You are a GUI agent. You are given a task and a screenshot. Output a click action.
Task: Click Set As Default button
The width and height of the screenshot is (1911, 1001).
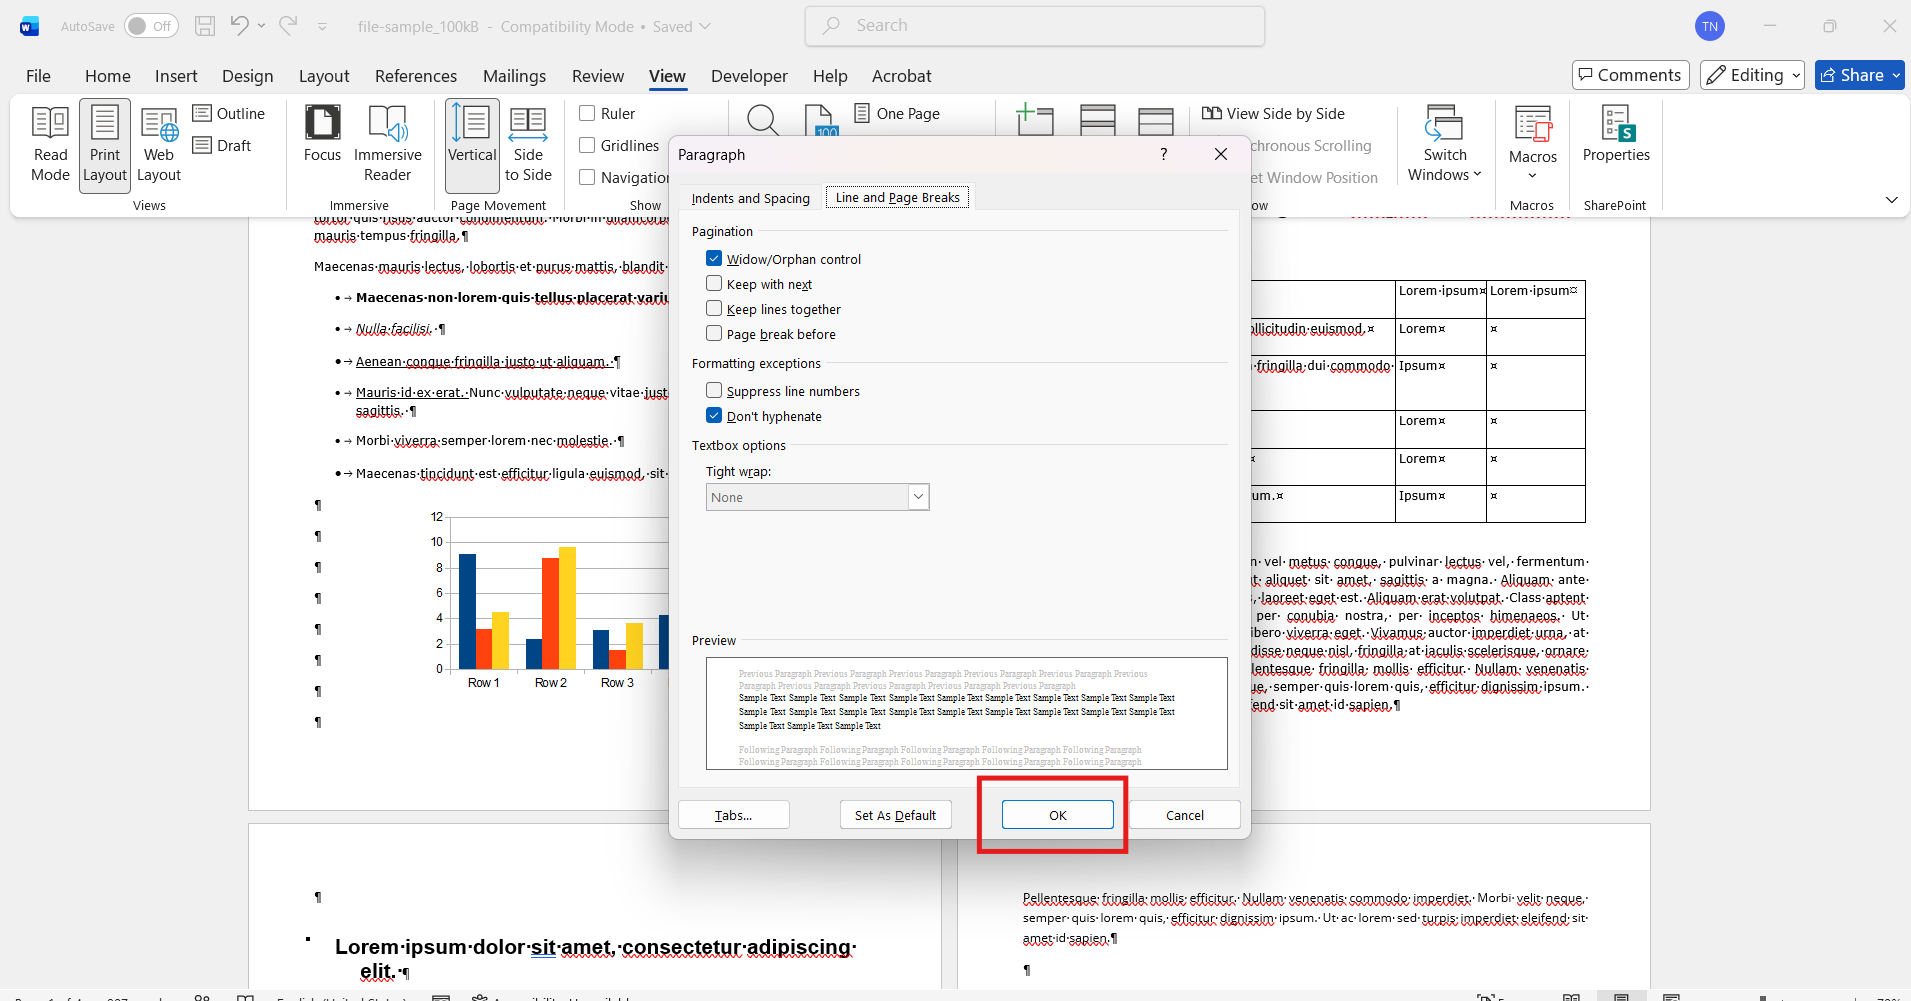coord(895,815)
